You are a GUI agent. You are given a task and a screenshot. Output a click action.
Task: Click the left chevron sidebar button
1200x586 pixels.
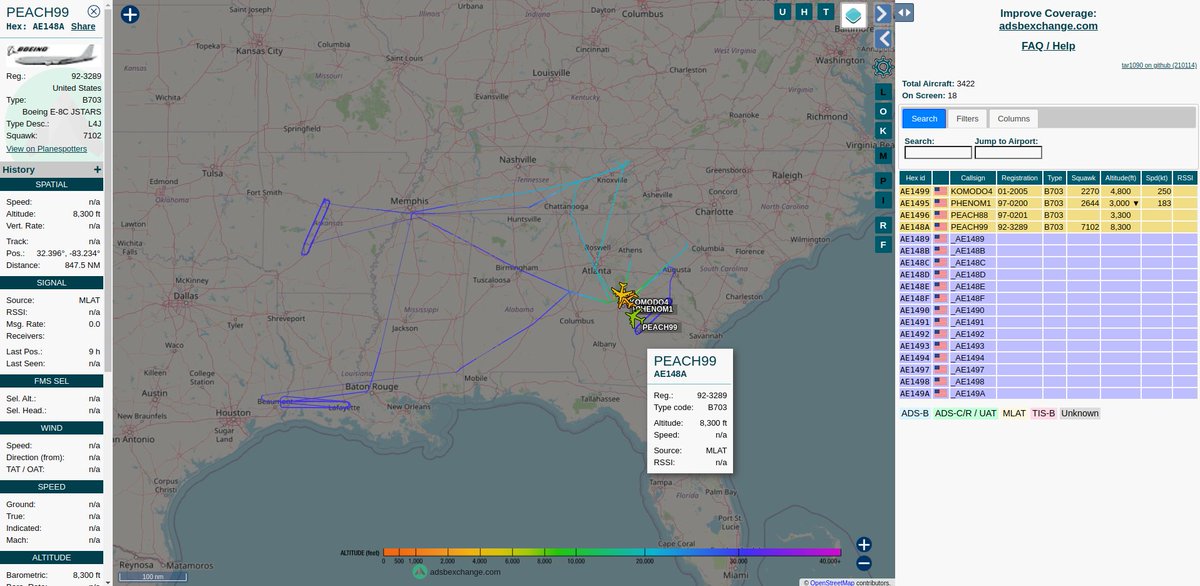point(883,39)
